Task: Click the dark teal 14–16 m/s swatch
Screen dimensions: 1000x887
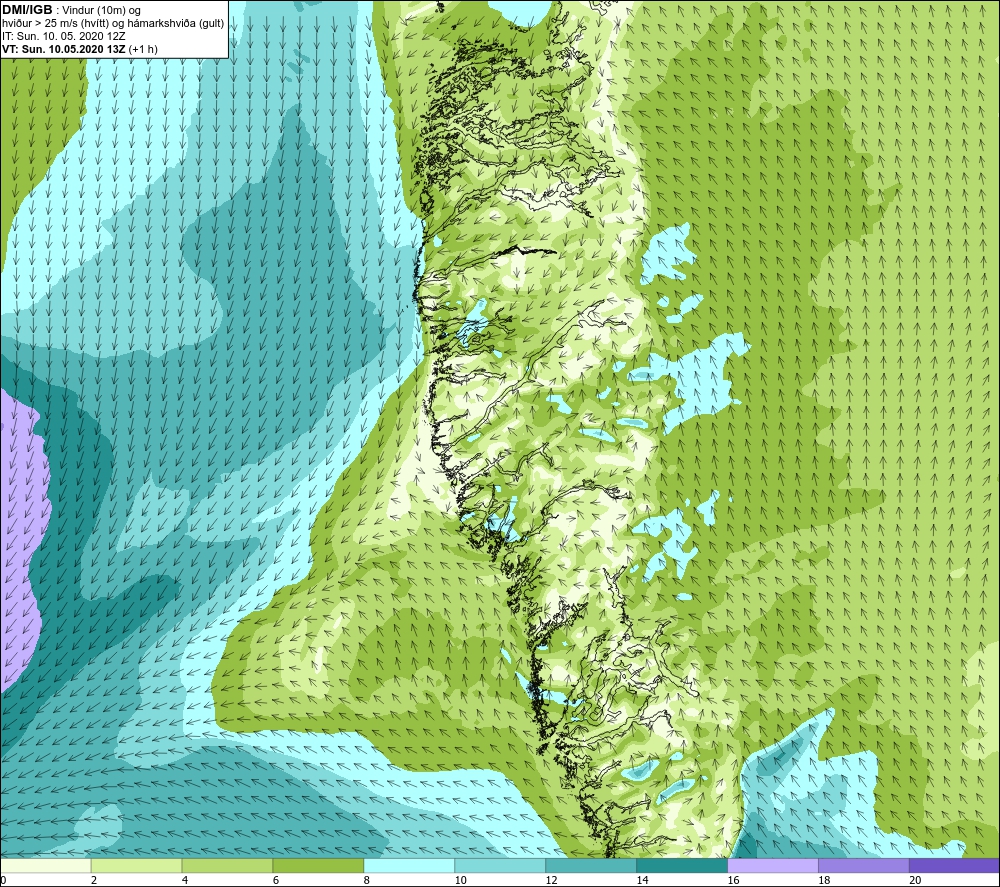Action: pyautogui.click(x=682, y=865)
